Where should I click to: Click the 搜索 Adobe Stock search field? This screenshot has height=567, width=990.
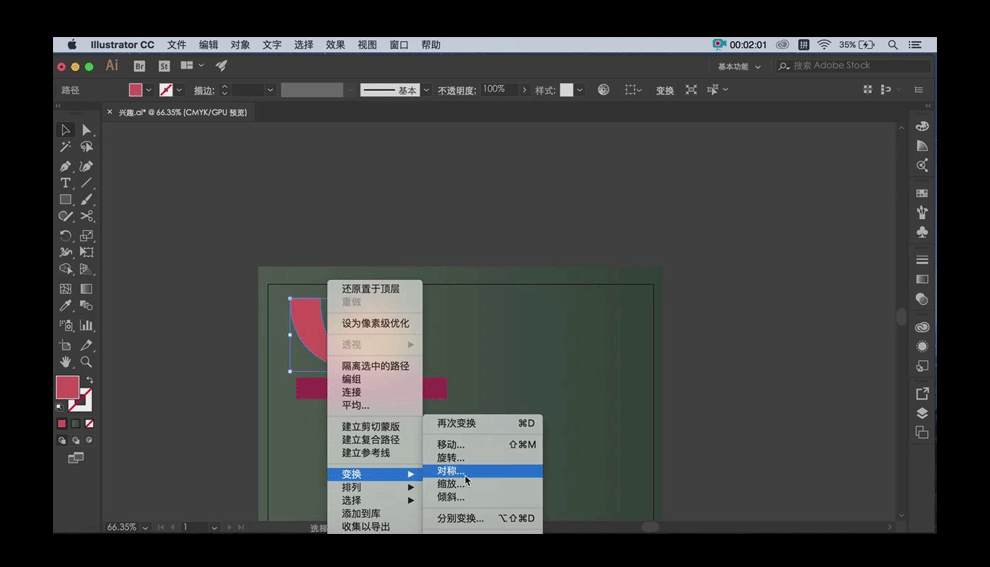855,66
